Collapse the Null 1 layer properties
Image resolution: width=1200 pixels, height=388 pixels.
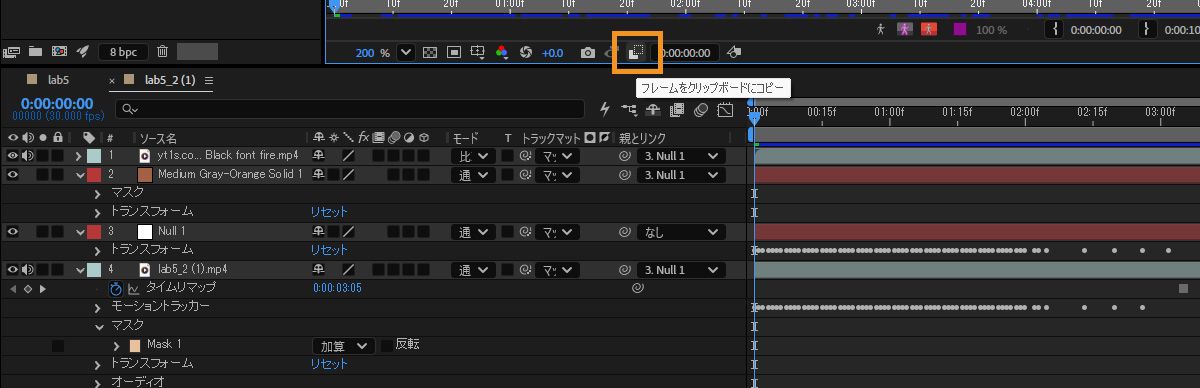click(x=81, y=232)
